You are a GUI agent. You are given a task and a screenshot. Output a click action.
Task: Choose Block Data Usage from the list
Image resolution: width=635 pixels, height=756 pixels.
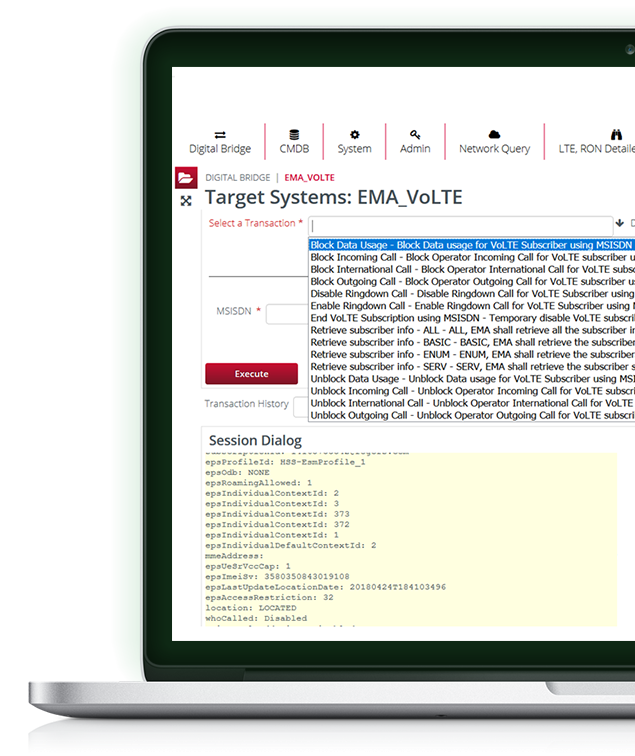[471, 244]
